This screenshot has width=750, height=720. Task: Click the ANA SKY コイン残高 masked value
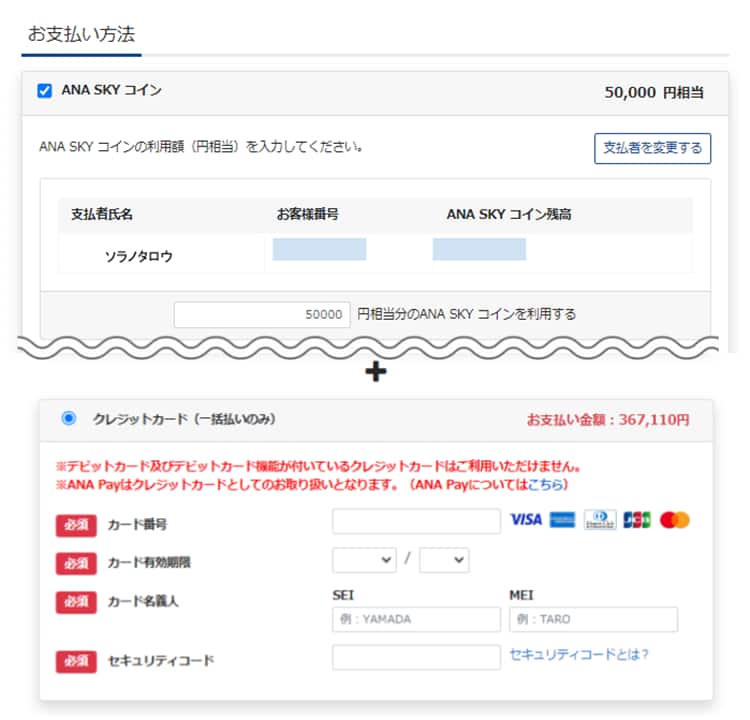[x=479, y=250]
